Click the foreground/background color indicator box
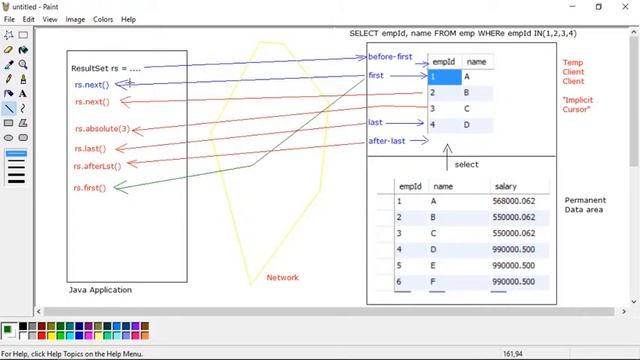This screenshot has height=360, width=640. 9,330
